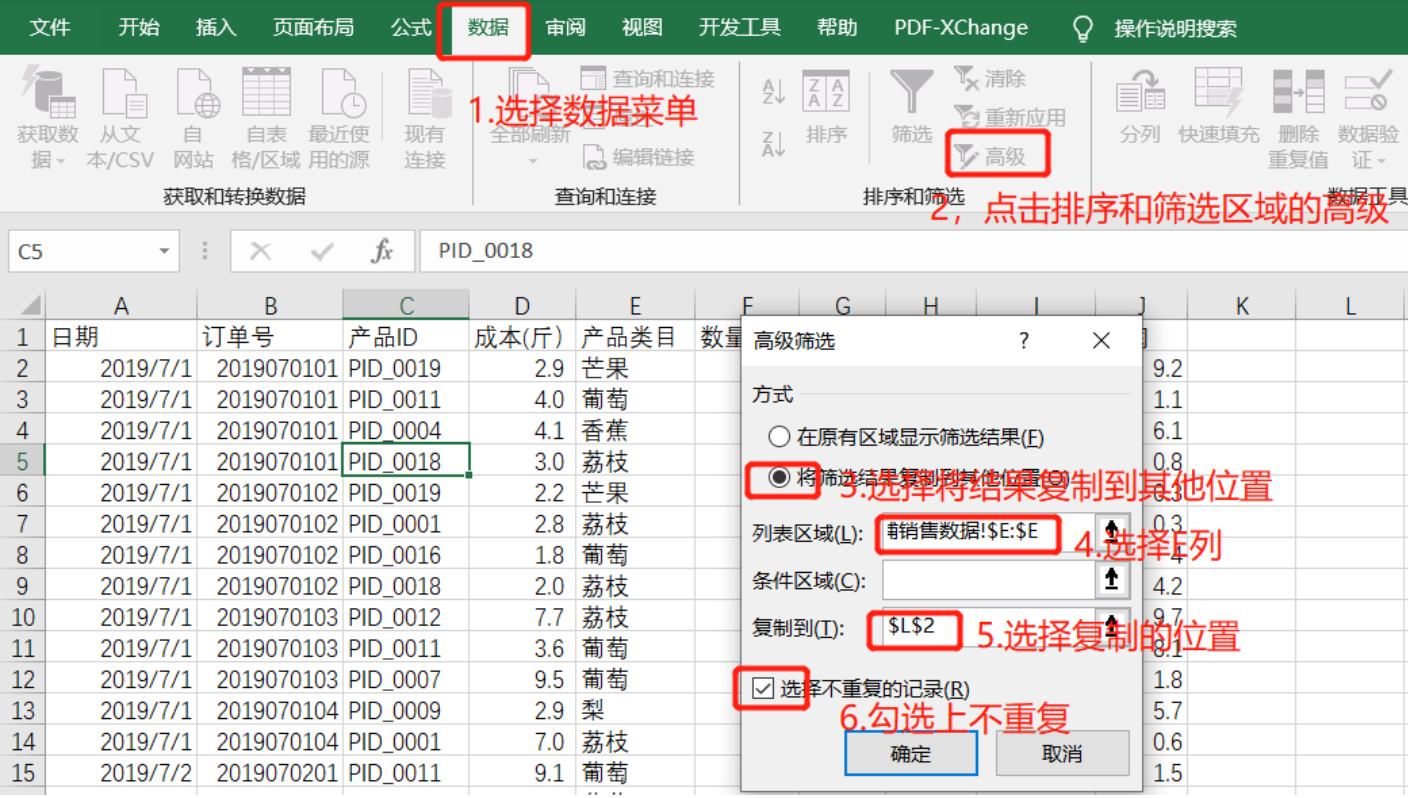Click the help ? button in 高级筛选 dialog
1408x798 pixels.
coord(1024,341)
